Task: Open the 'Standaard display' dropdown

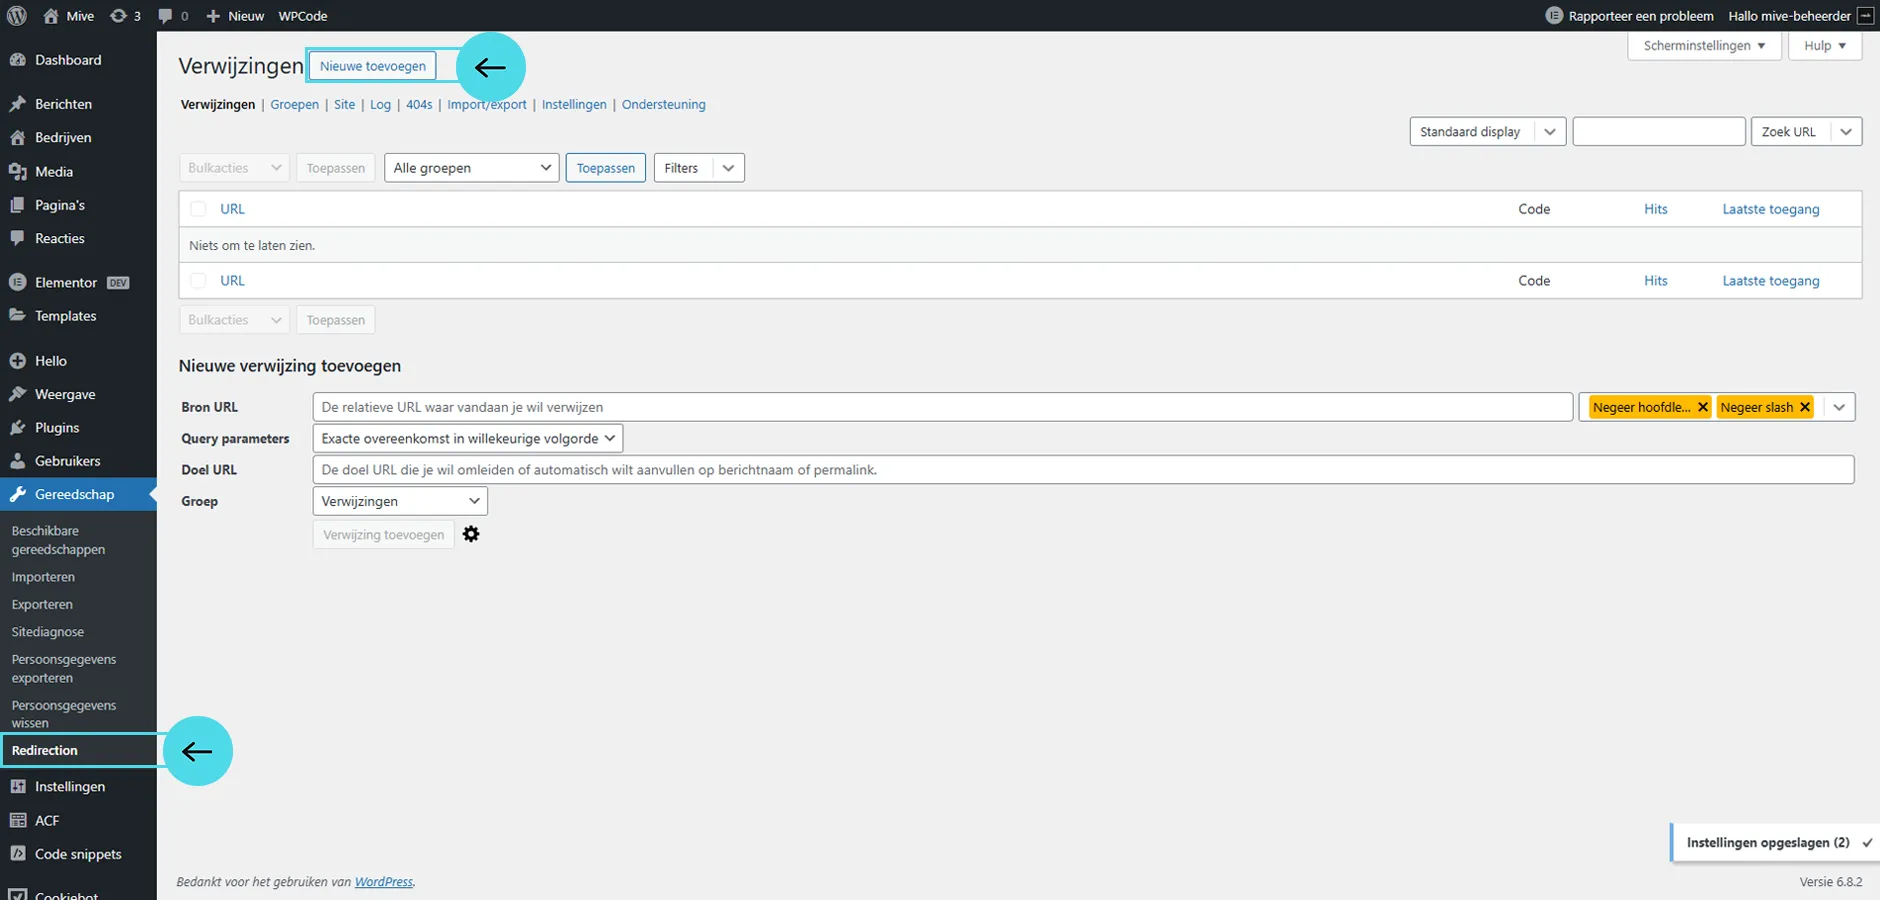Action: click(1486, 132)
